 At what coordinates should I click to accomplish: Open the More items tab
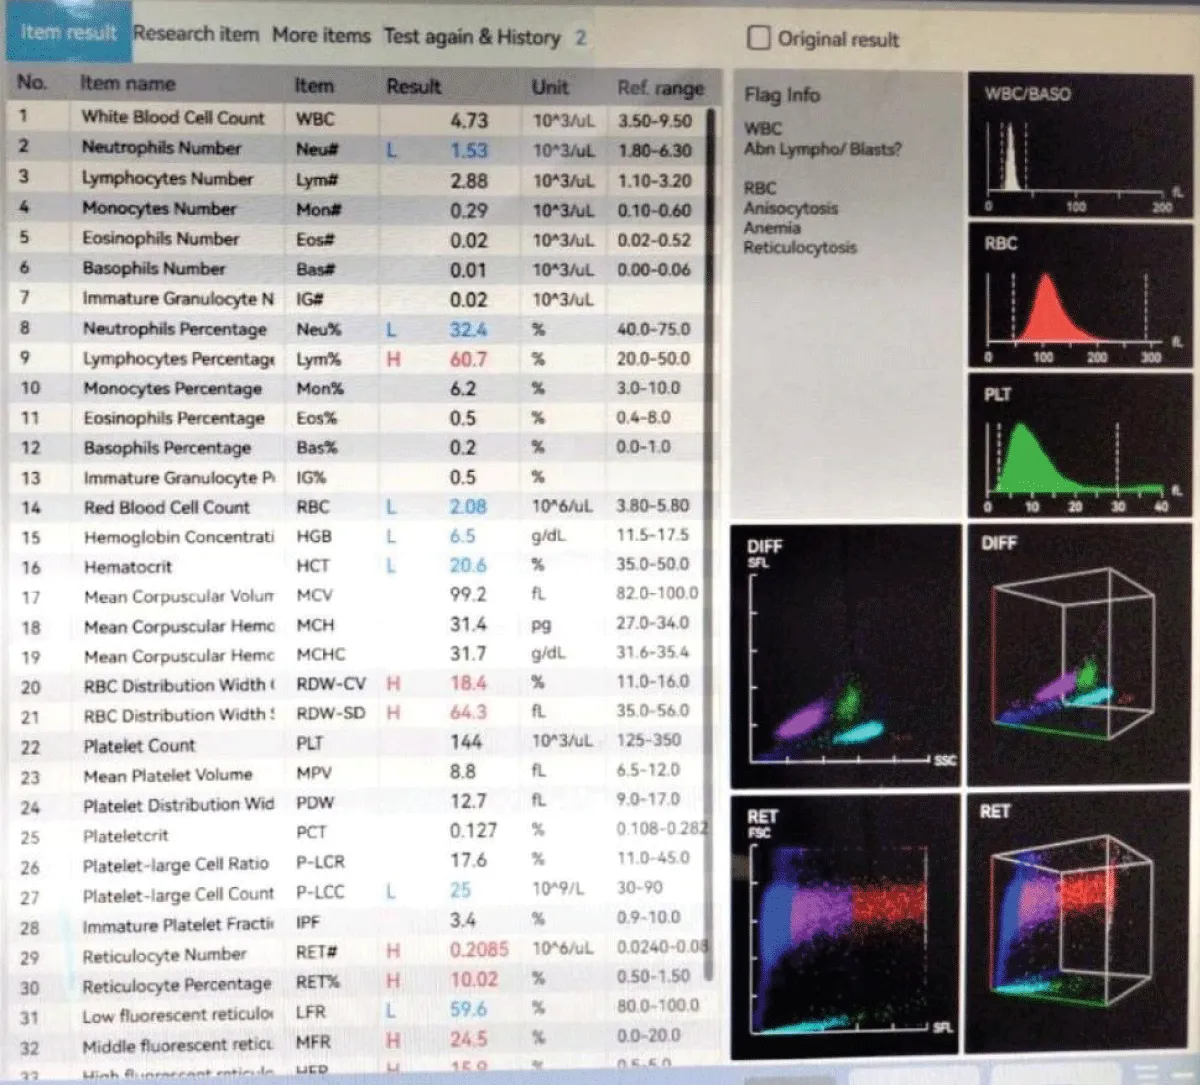321,36
